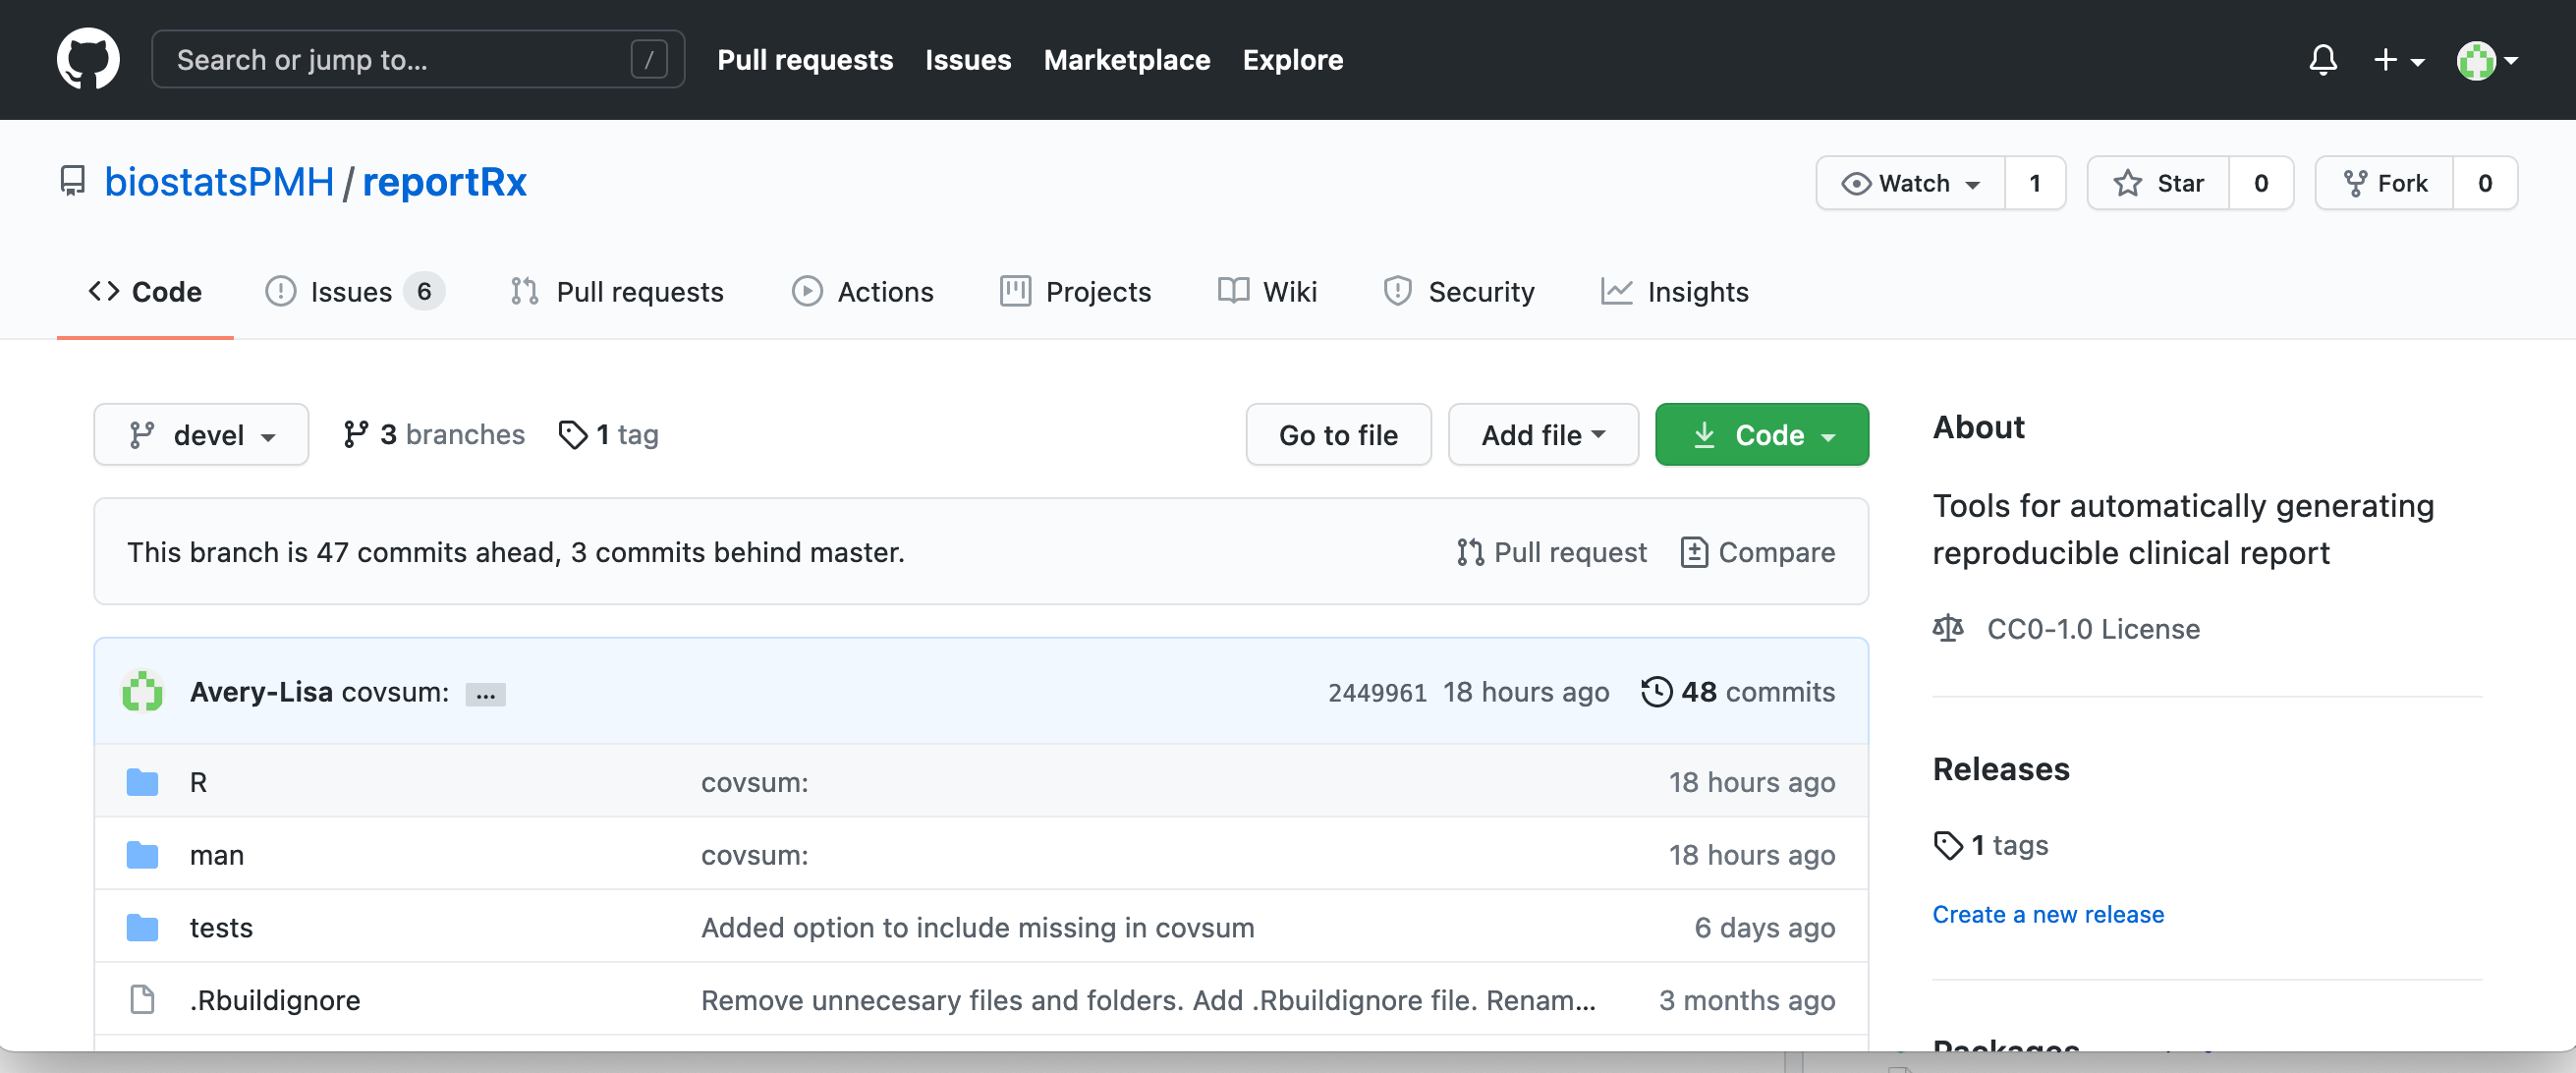
Task: Focus the Search or jump to field
Action: coord(400,60)
